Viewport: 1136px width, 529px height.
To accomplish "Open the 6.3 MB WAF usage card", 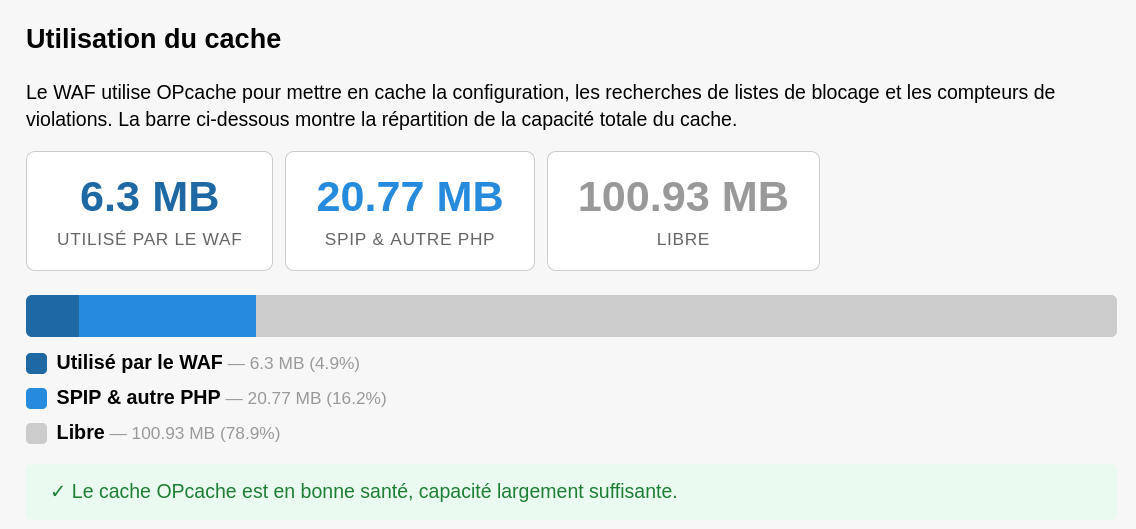I will click(x=149, y=211).
